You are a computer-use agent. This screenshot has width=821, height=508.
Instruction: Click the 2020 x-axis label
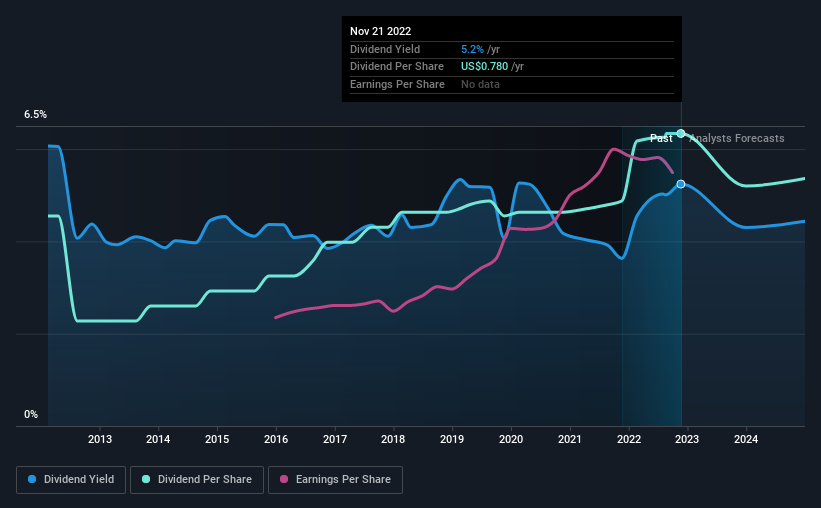pos(511,439)
